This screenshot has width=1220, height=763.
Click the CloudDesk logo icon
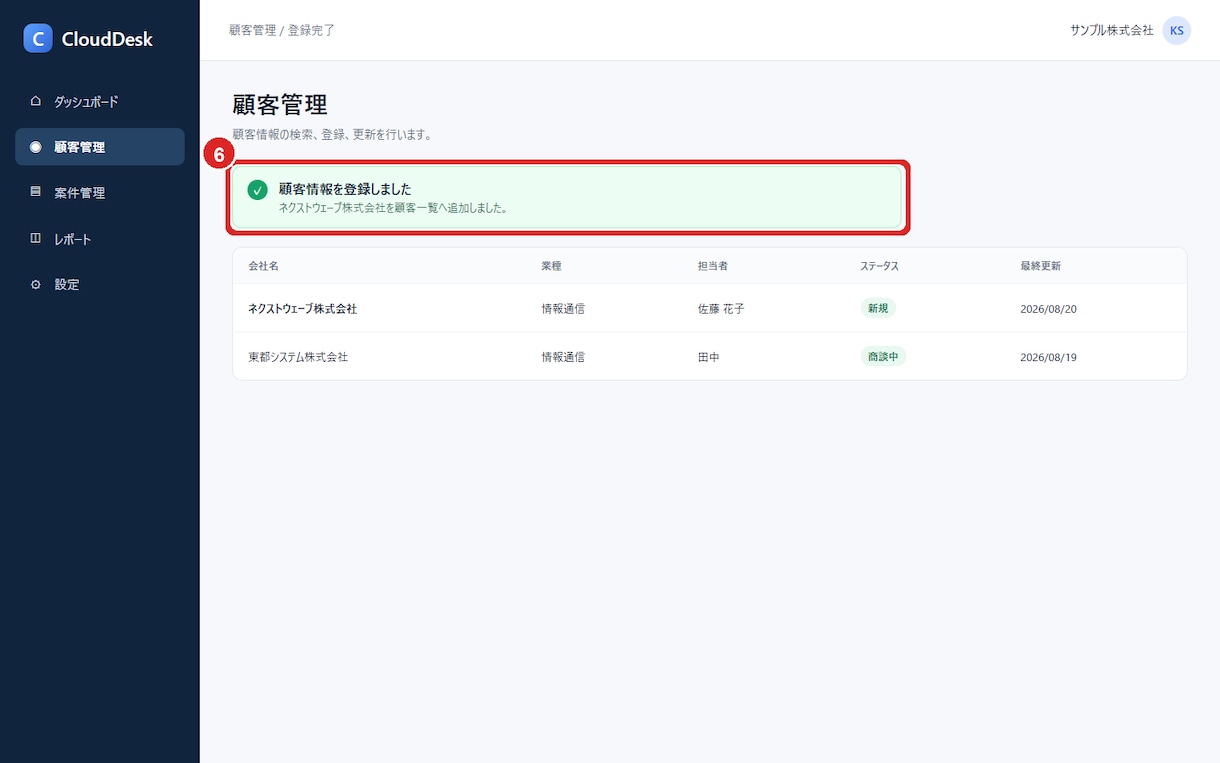coord(37,39)
